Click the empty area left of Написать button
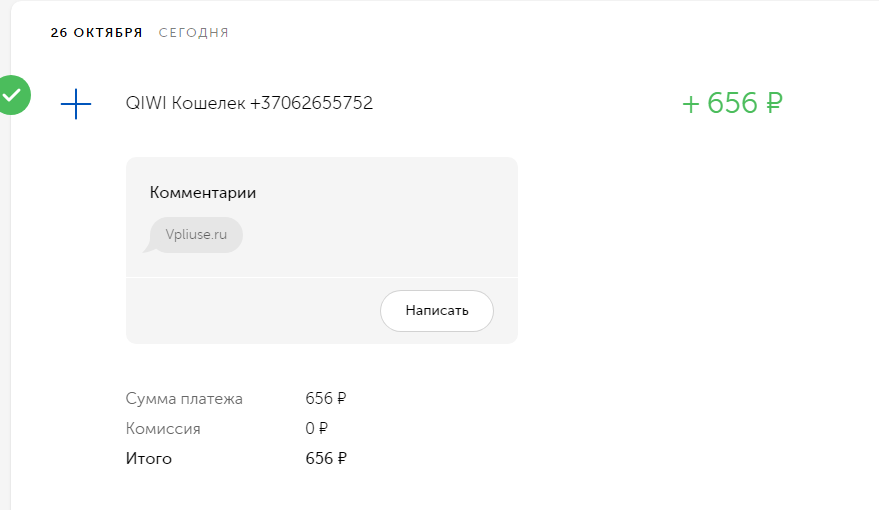 tap(253, 310)
